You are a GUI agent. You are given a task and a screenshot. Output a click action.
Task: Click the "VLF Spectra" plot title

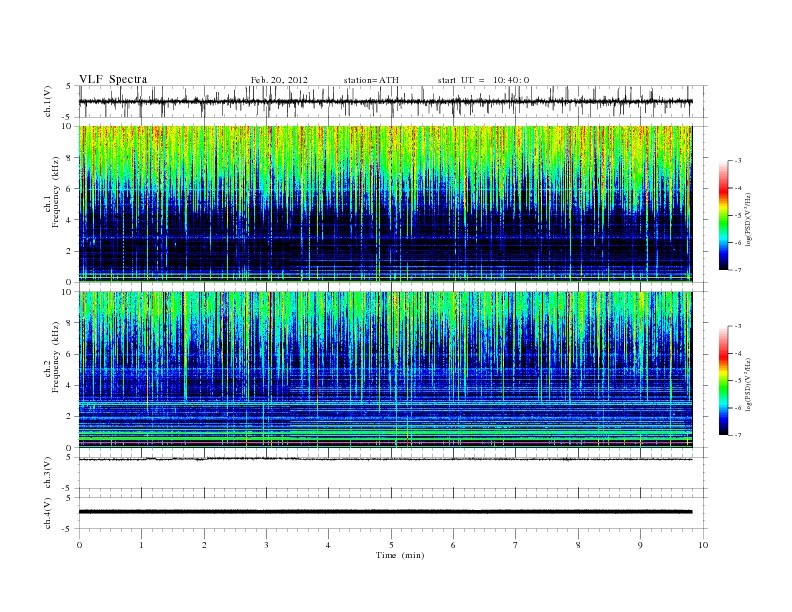[113, 79]
